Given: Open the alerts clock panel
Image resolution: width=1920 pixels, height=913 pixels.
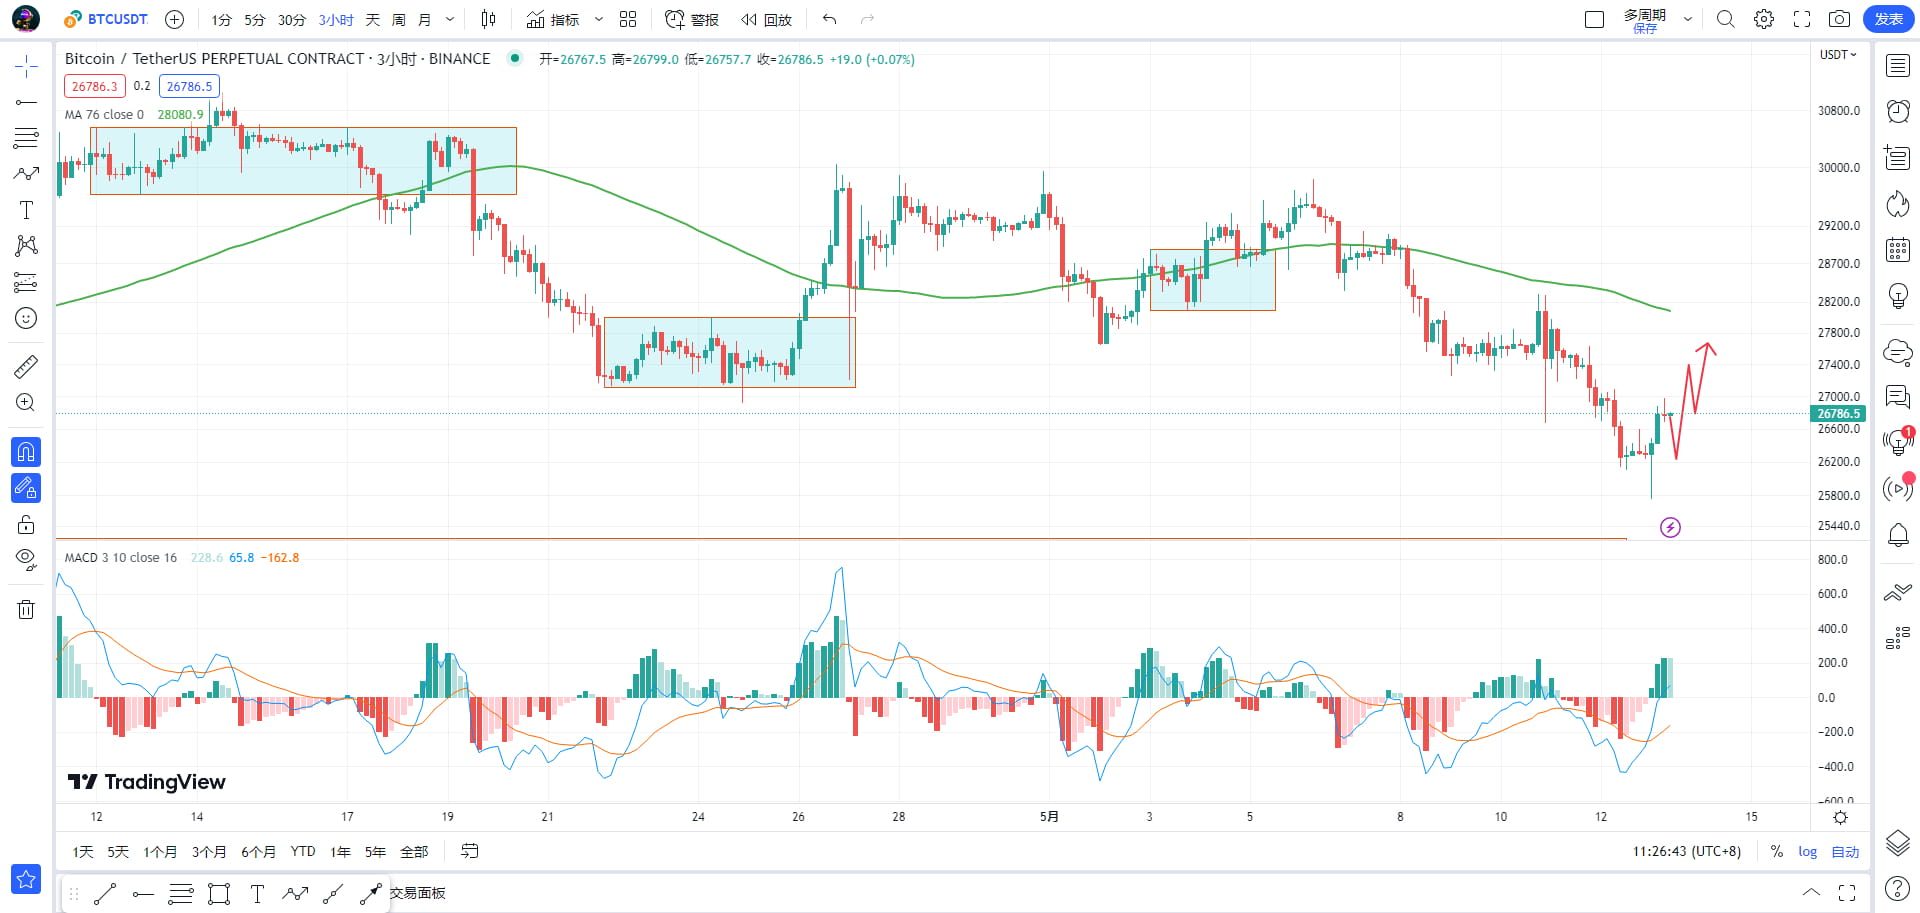Looking at the screenshot, I should (1897, 111).
